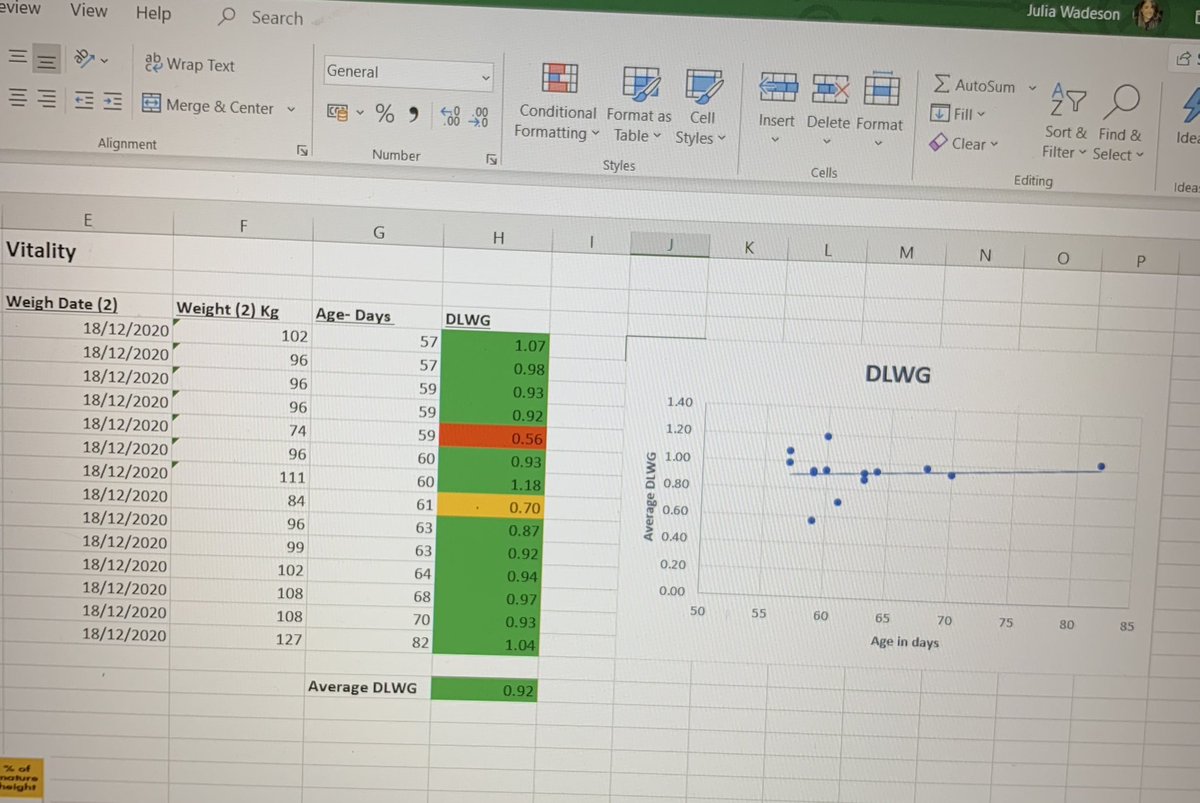Open the Help menu
Screen dimensions: 1200x803
click(x=153, y=13)
